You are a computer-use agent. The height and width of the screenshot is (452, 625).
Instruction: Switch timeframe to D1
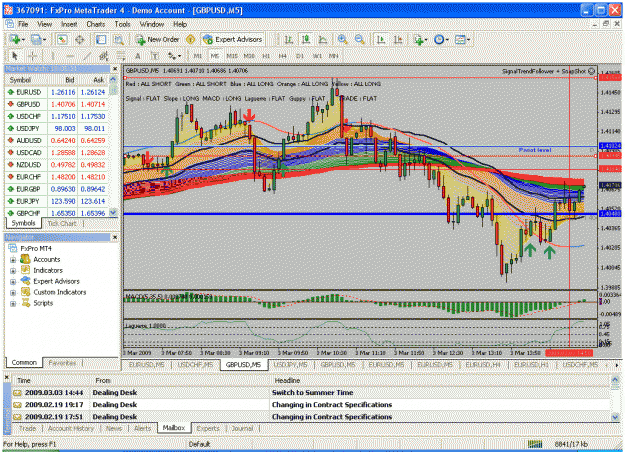point(300,56)
